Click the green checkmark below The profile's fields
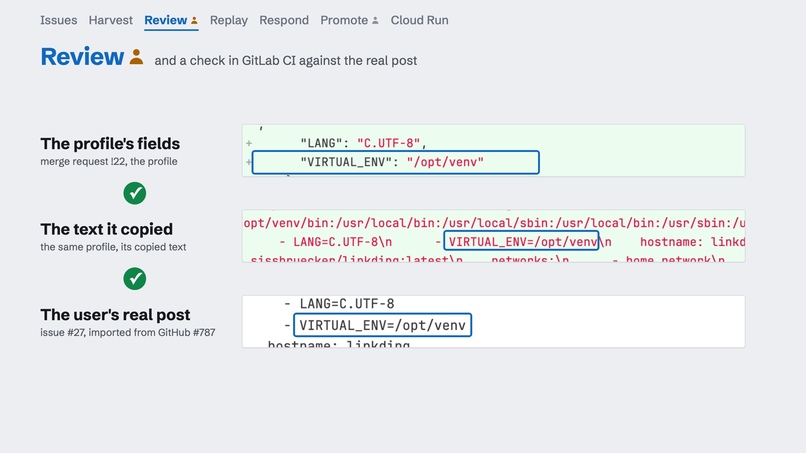The height and width of the screenshot is (453, 806). (135, 193)
